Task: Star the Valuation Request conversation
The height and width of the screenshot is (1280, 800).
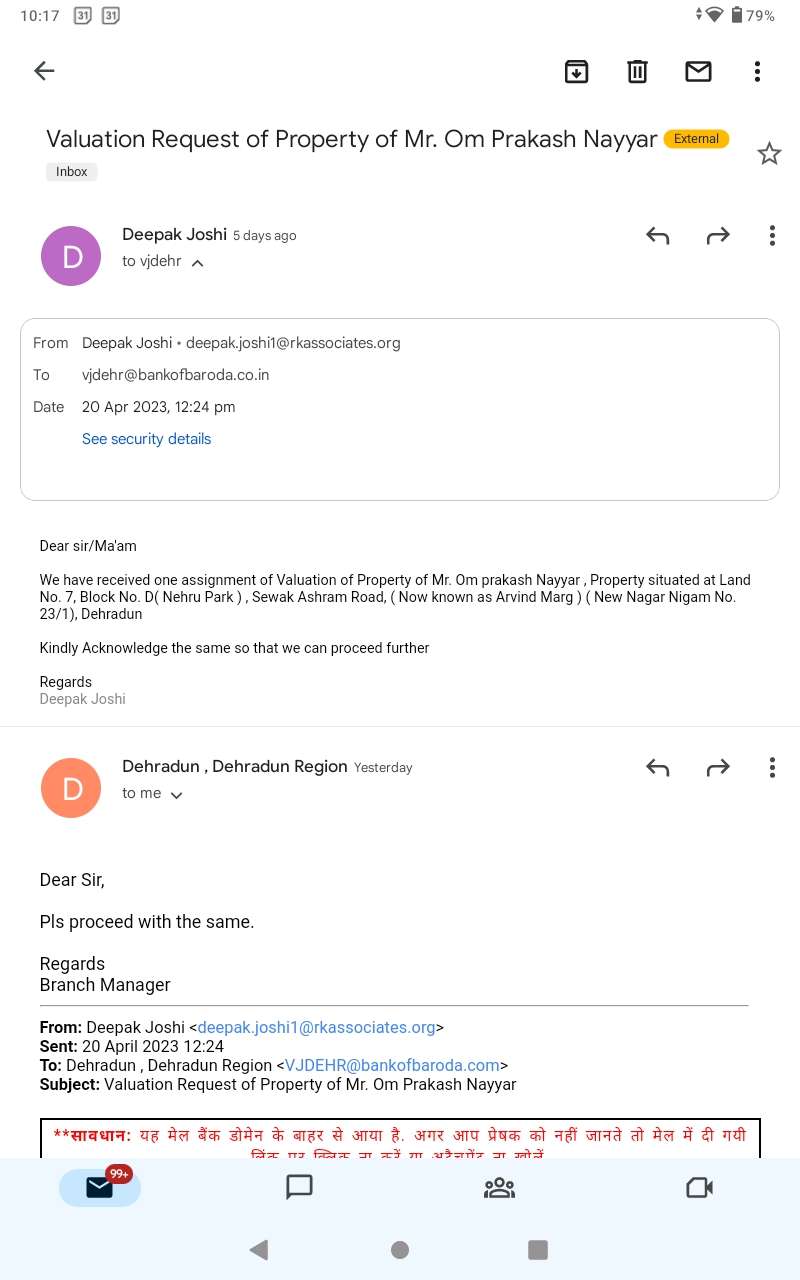Action: [769, 154]
